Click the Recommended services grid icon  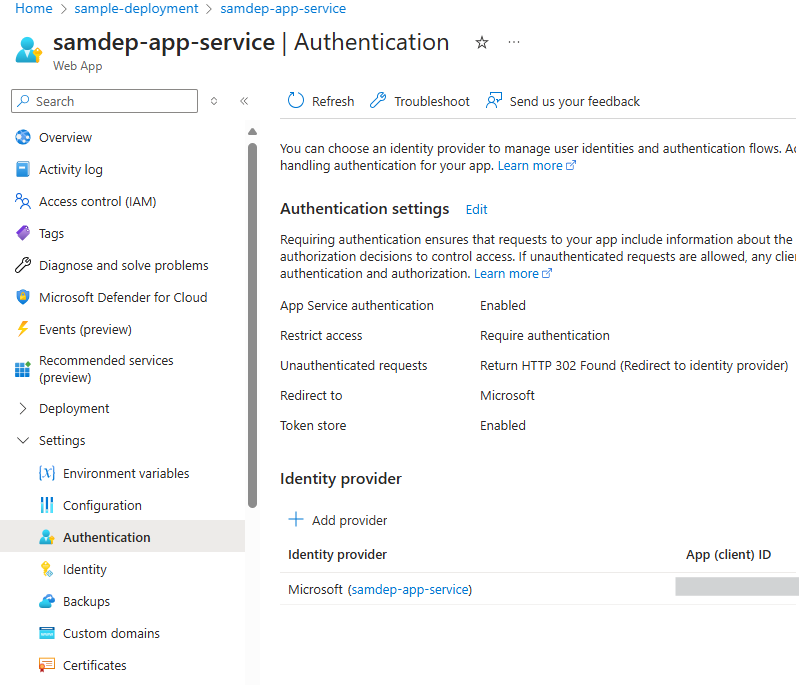[x=23, y=369]
